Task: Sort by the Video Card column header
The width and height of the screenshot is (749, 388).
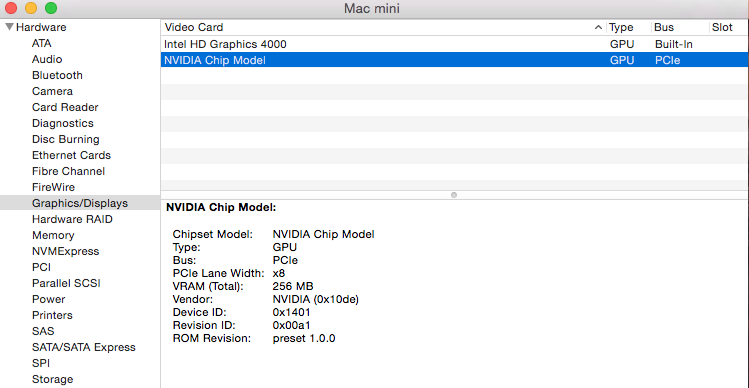Action: click(x=193, y=27)
